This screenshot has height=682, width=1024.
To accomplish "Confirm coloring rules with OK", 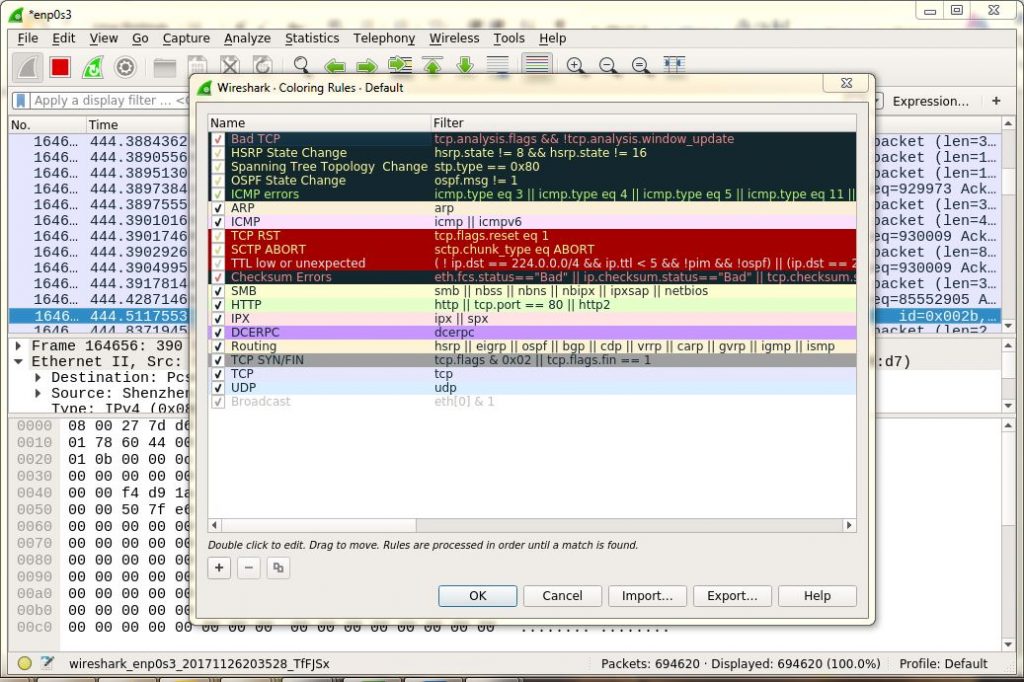I will tap(477, 595).
